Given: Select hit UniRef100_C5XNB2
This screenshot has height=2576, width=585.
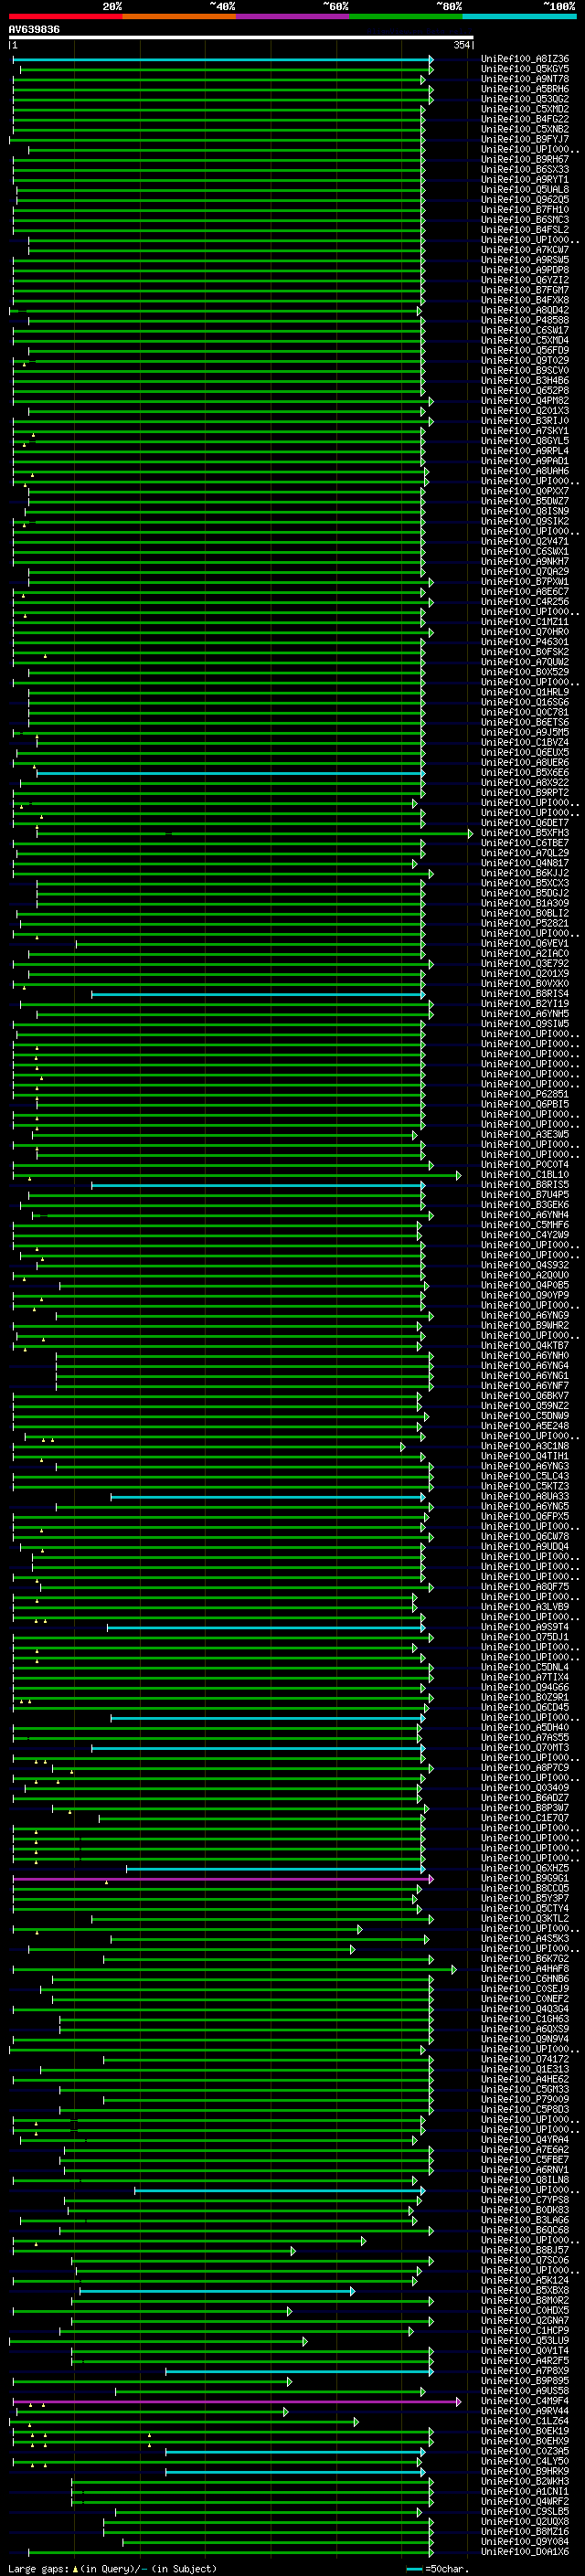Looking at the screenshot, I should coord(525,129).
